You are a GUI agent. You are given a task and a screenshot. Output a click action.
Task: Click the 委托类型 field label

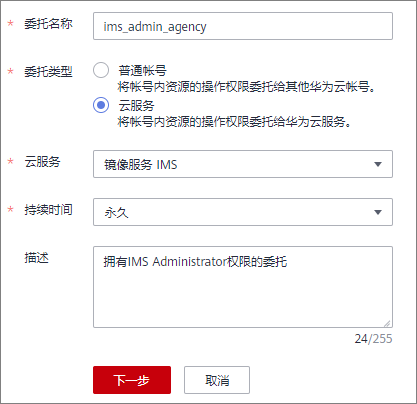point(48,72)
